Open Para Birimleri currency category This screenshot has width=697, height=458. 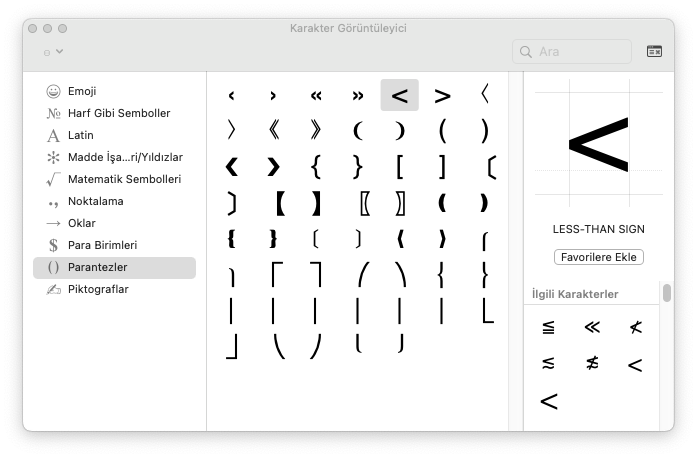pos(102,245)
